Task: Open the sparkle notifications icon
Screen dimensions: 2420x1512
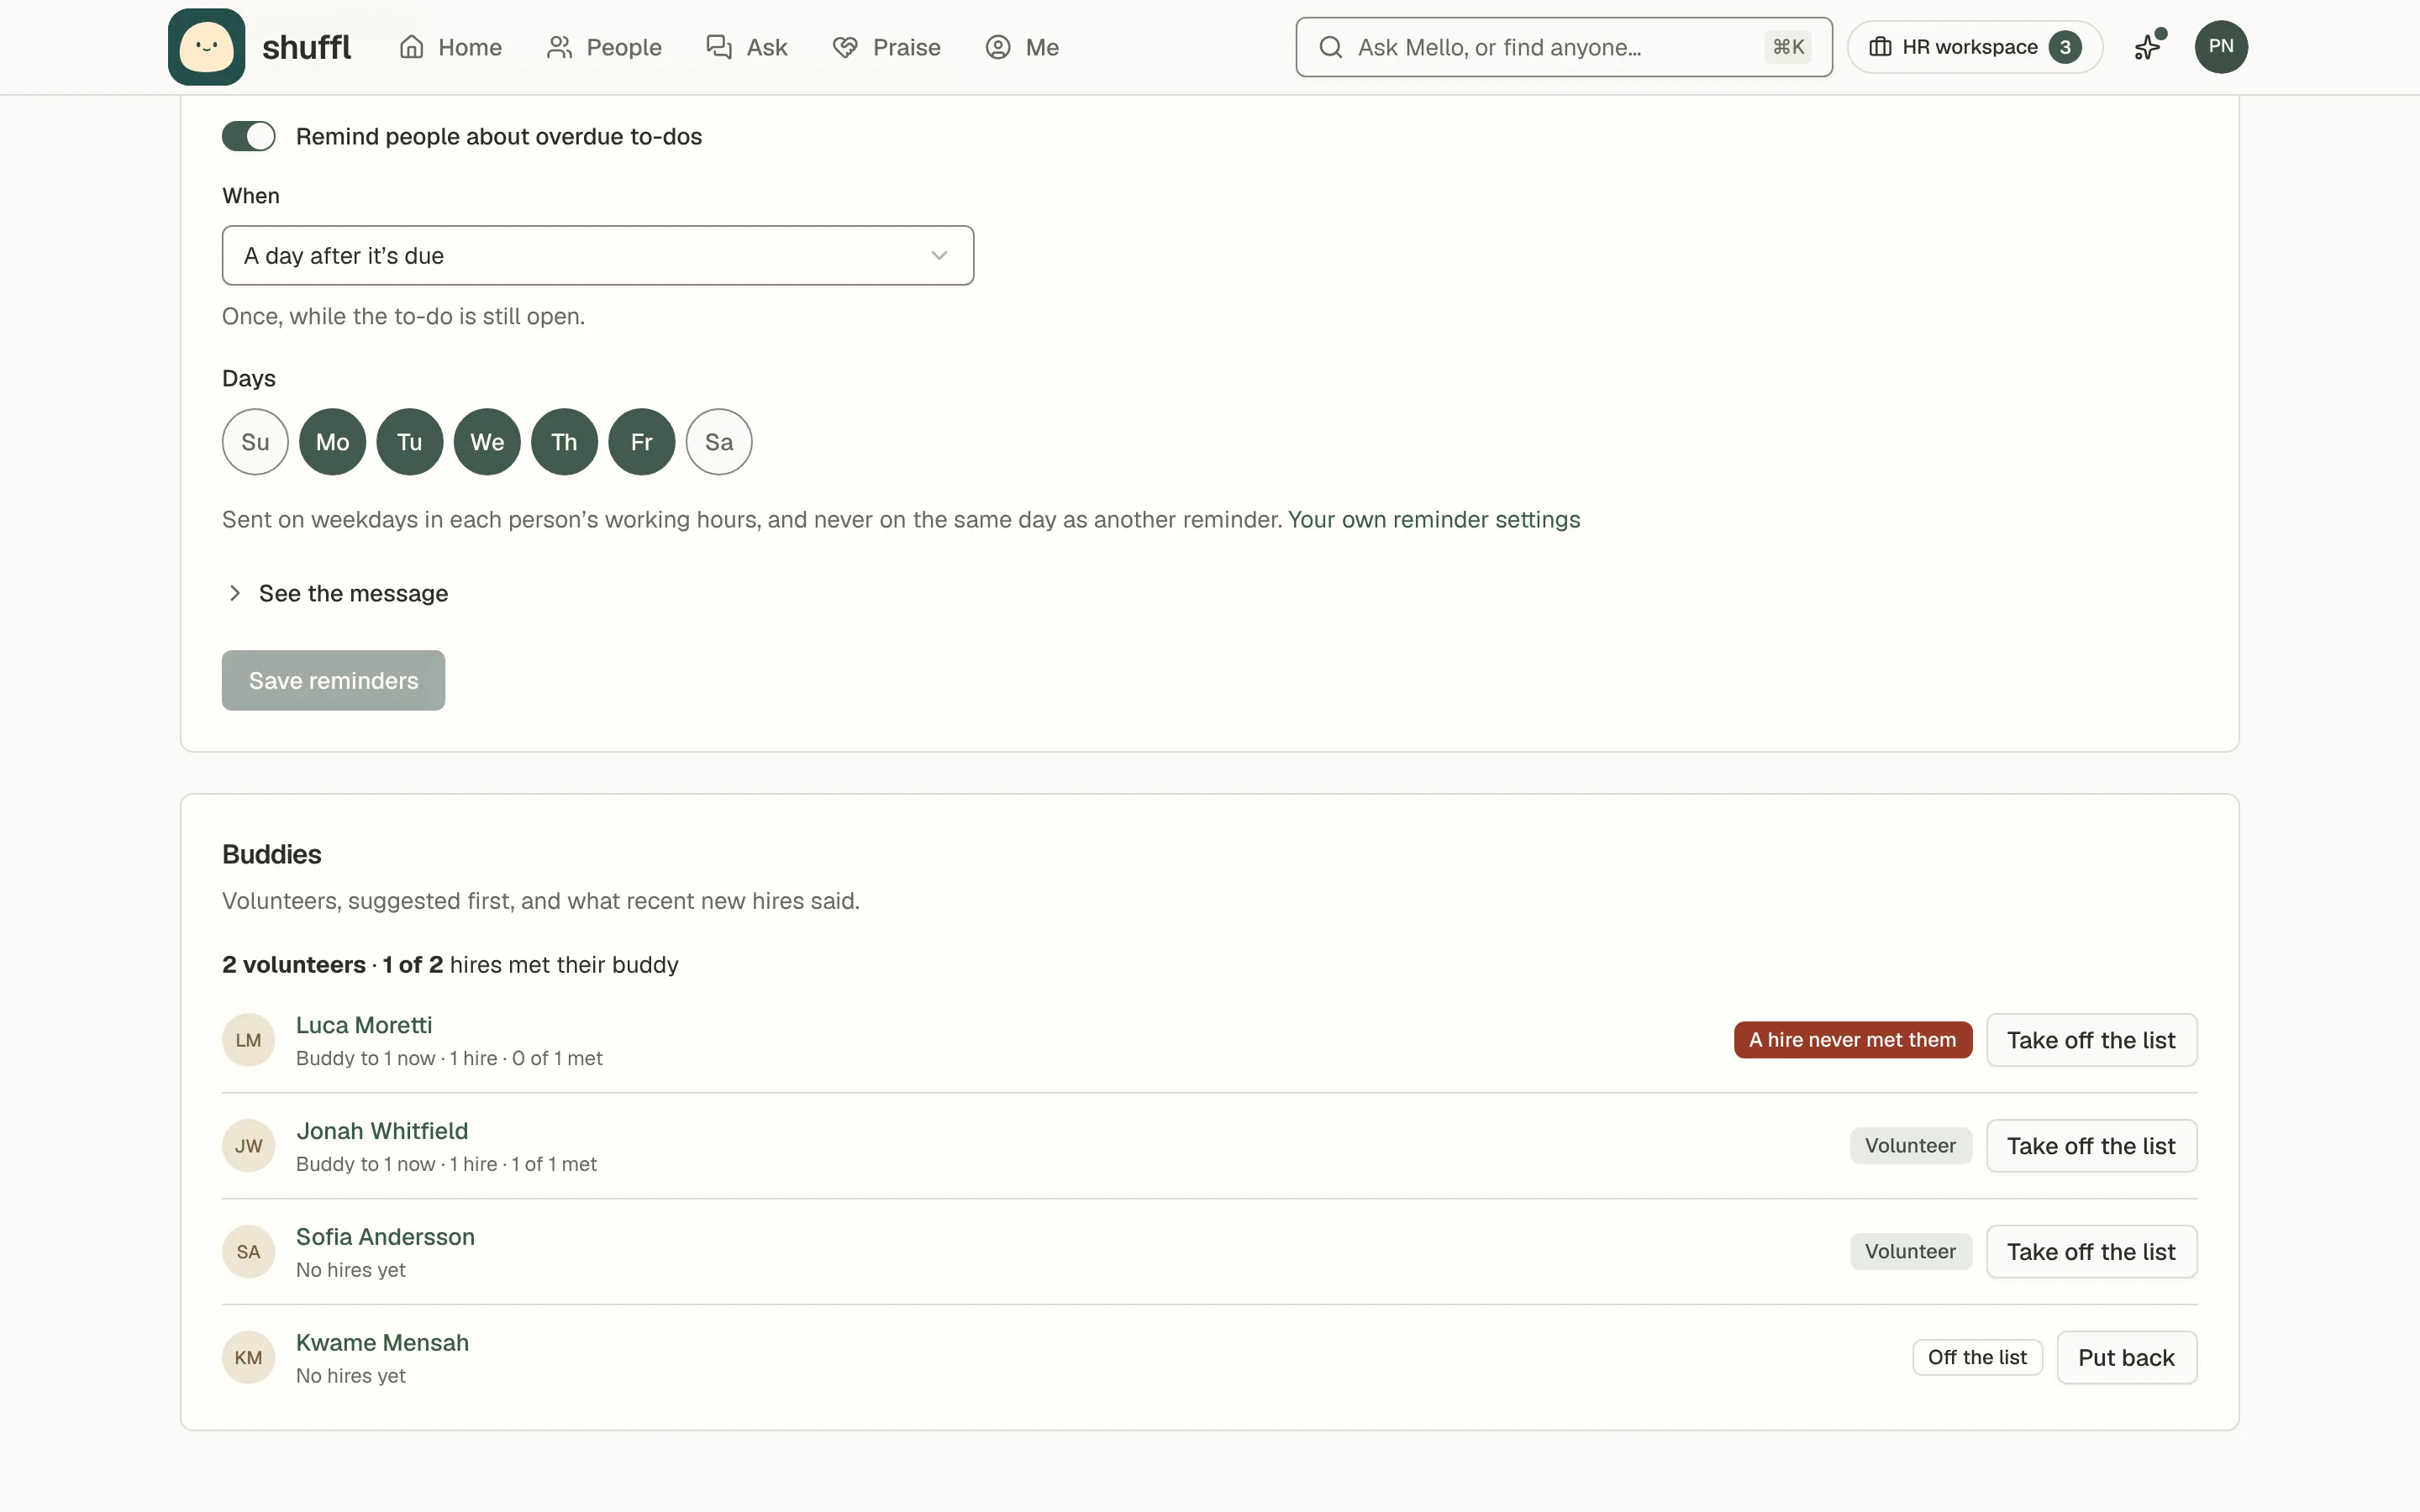Action: click(2148, 47)
